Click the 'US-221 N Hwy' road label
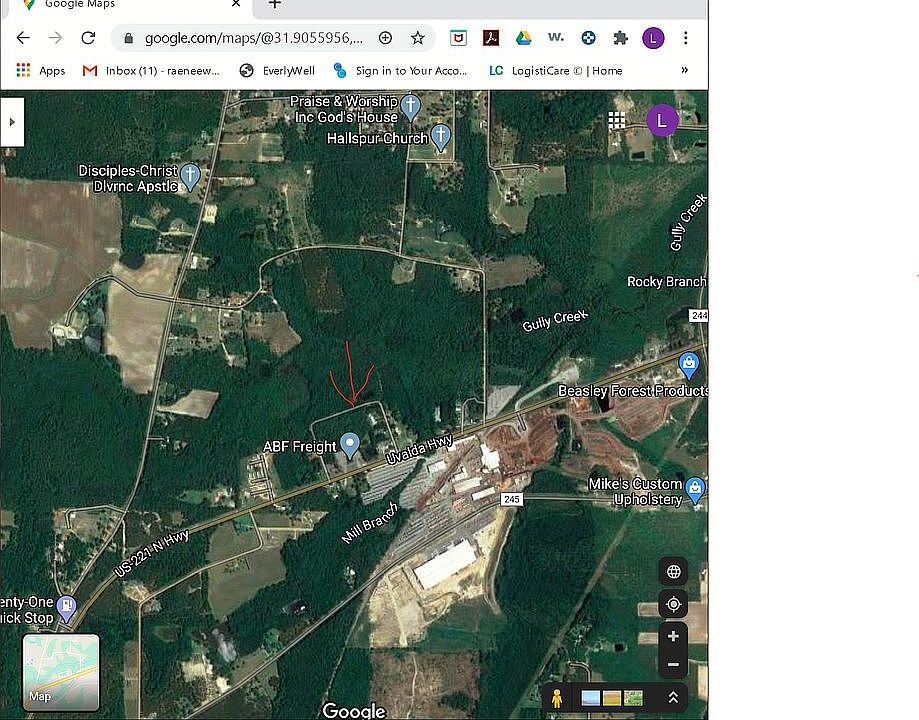Image resolution: width=919 pixels, height=720 pixels. click(x=152, y=553)
